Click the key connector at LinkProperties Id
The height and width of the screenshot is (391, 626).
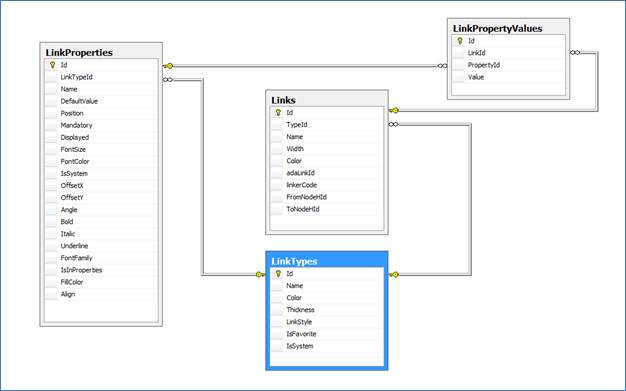(x=168, y=66)
